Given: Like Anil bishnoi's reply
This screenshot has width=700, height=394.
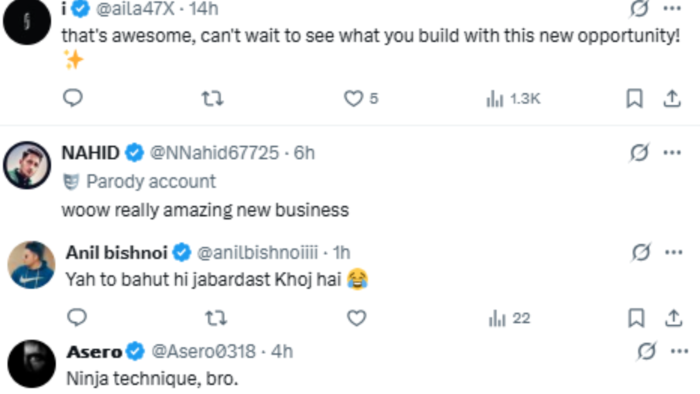Looking at the screenshot, I should 356,318.
